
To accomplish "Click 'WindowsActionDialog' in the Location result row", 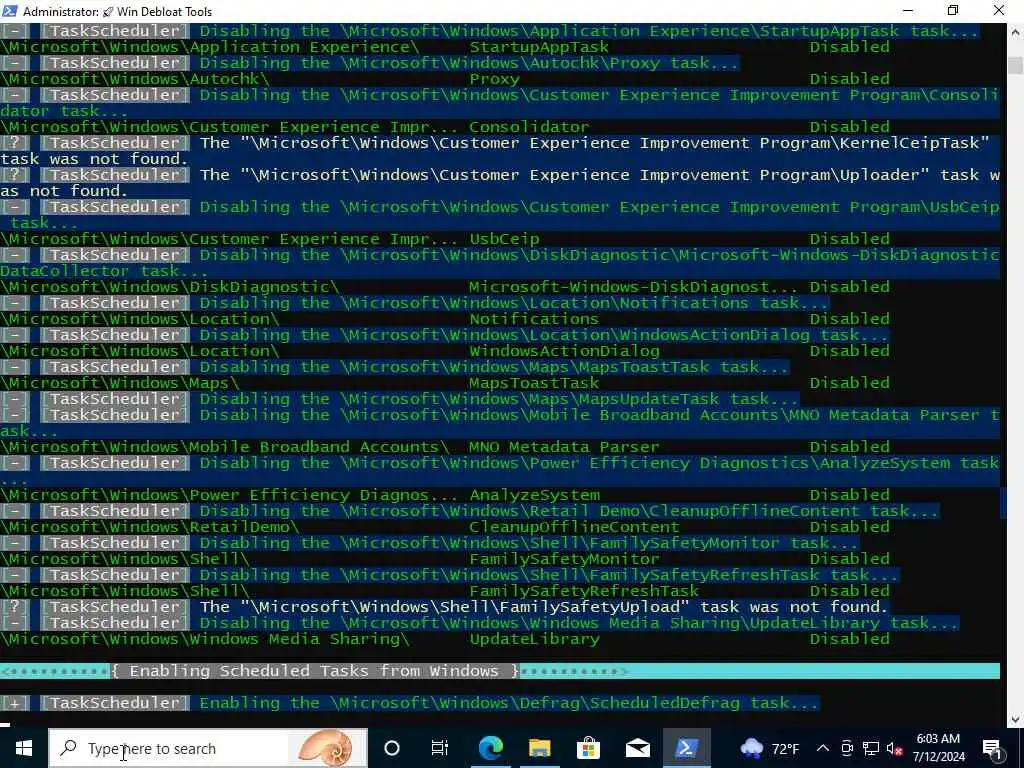I will (564, 351).
